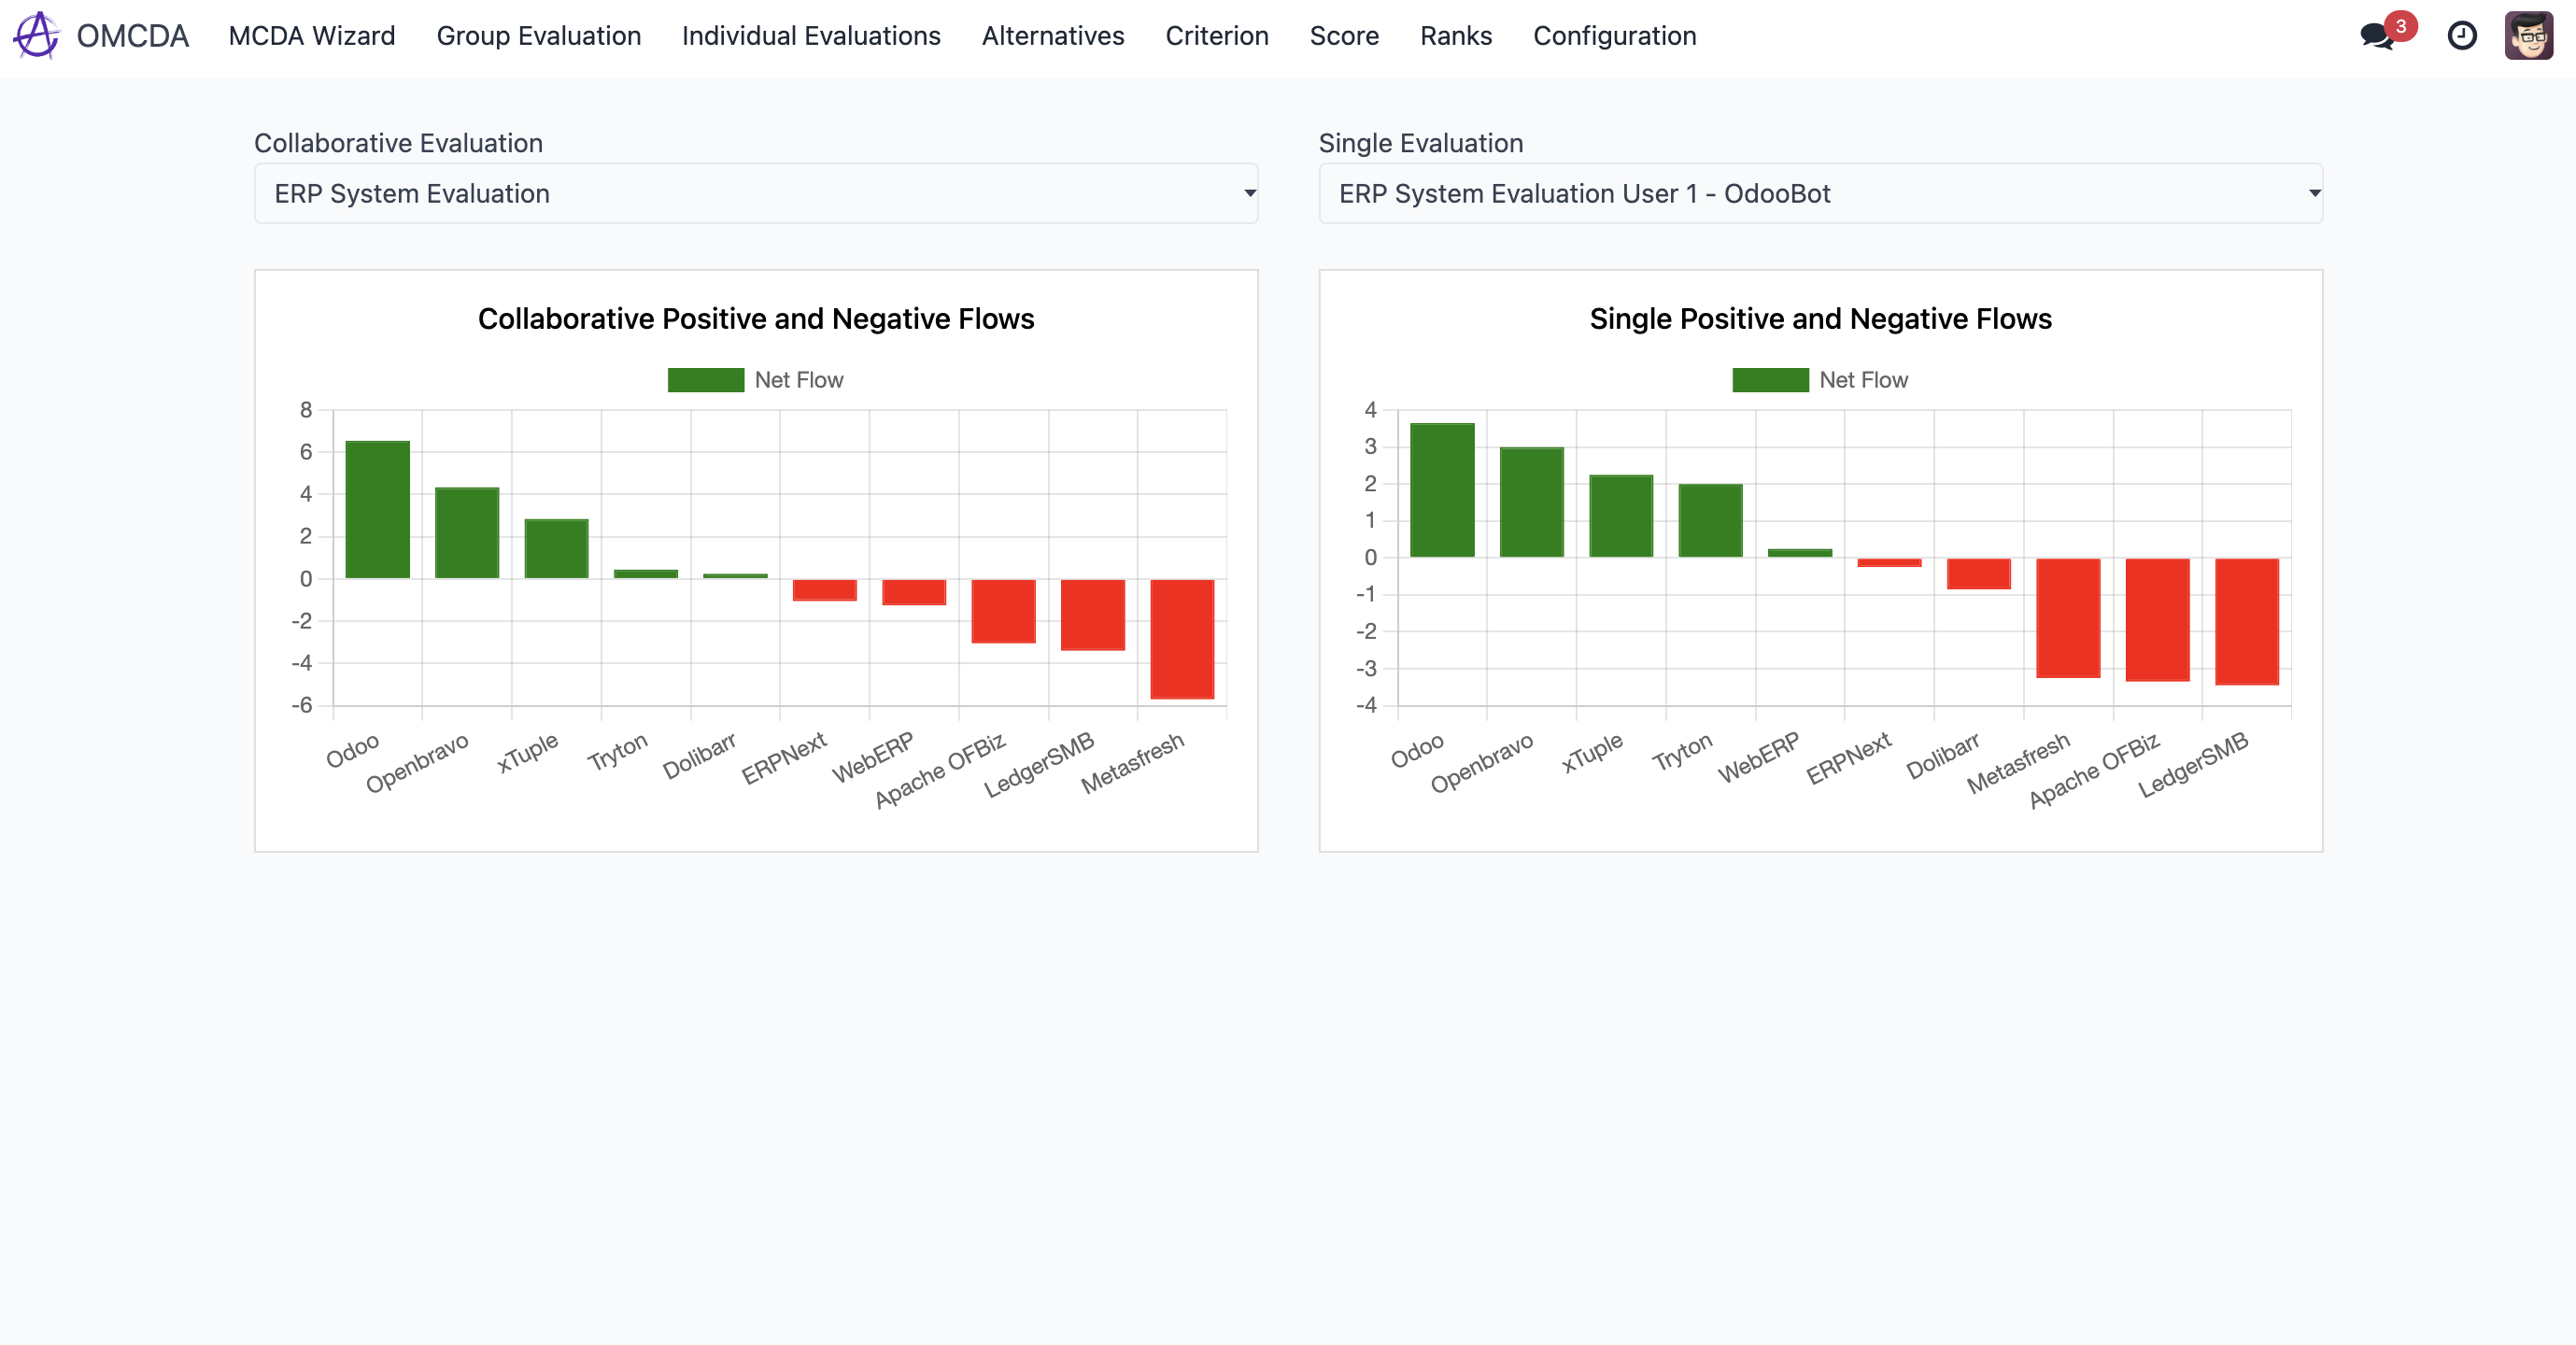
Task: Open the Ranks menu
Action: pos(1456,36)
